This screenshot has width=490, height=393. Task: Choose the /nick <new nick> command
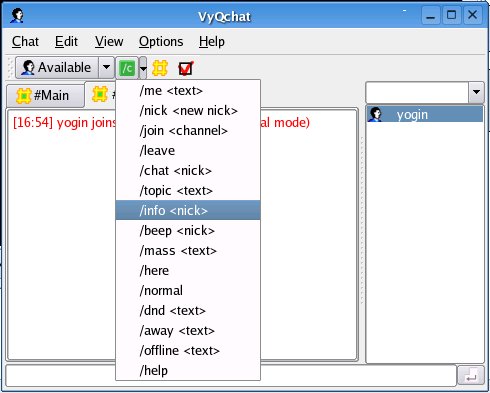point(188,111)
